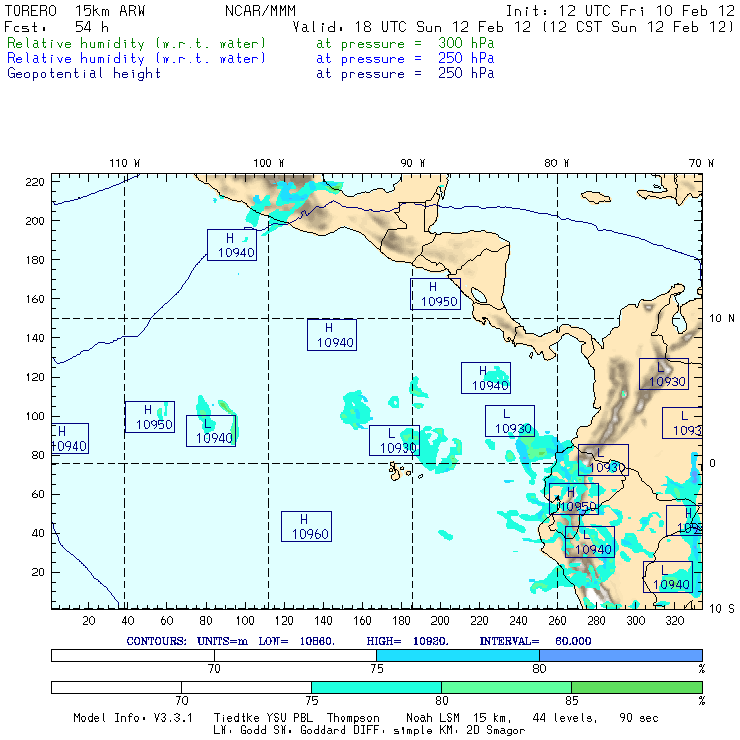Viewport: 740px width, 740px height.
Task: Pick the blue 80% swatch in upper colorbar
Action: 620,654
